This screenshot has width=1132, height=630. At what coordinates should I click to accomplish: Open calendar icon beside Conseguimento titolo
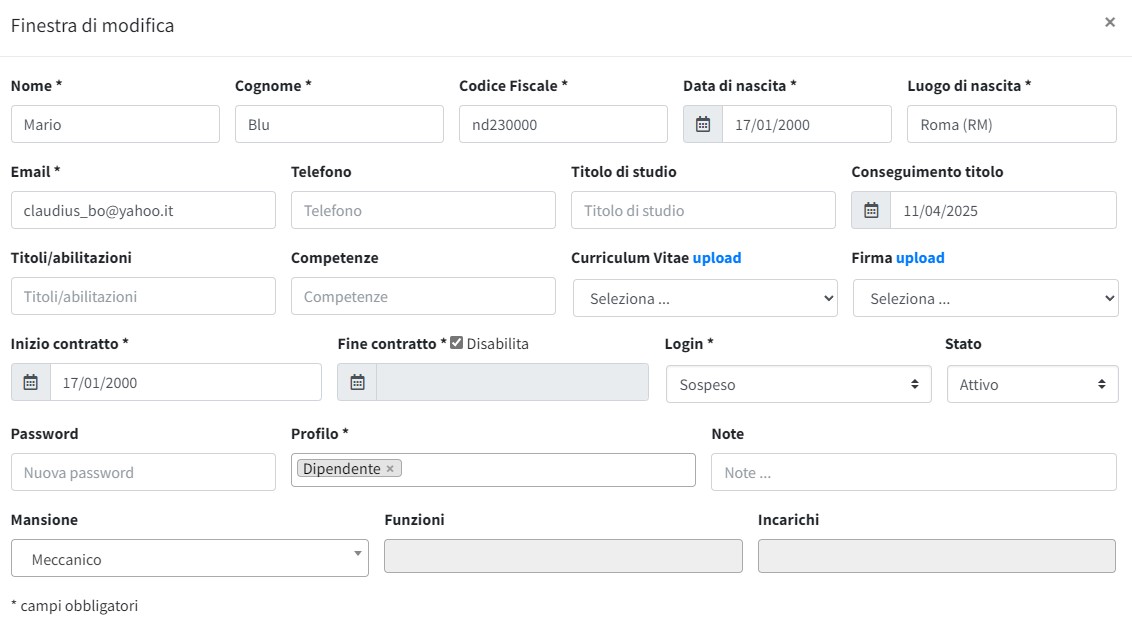pyautogui.click(x=871, y=211)
